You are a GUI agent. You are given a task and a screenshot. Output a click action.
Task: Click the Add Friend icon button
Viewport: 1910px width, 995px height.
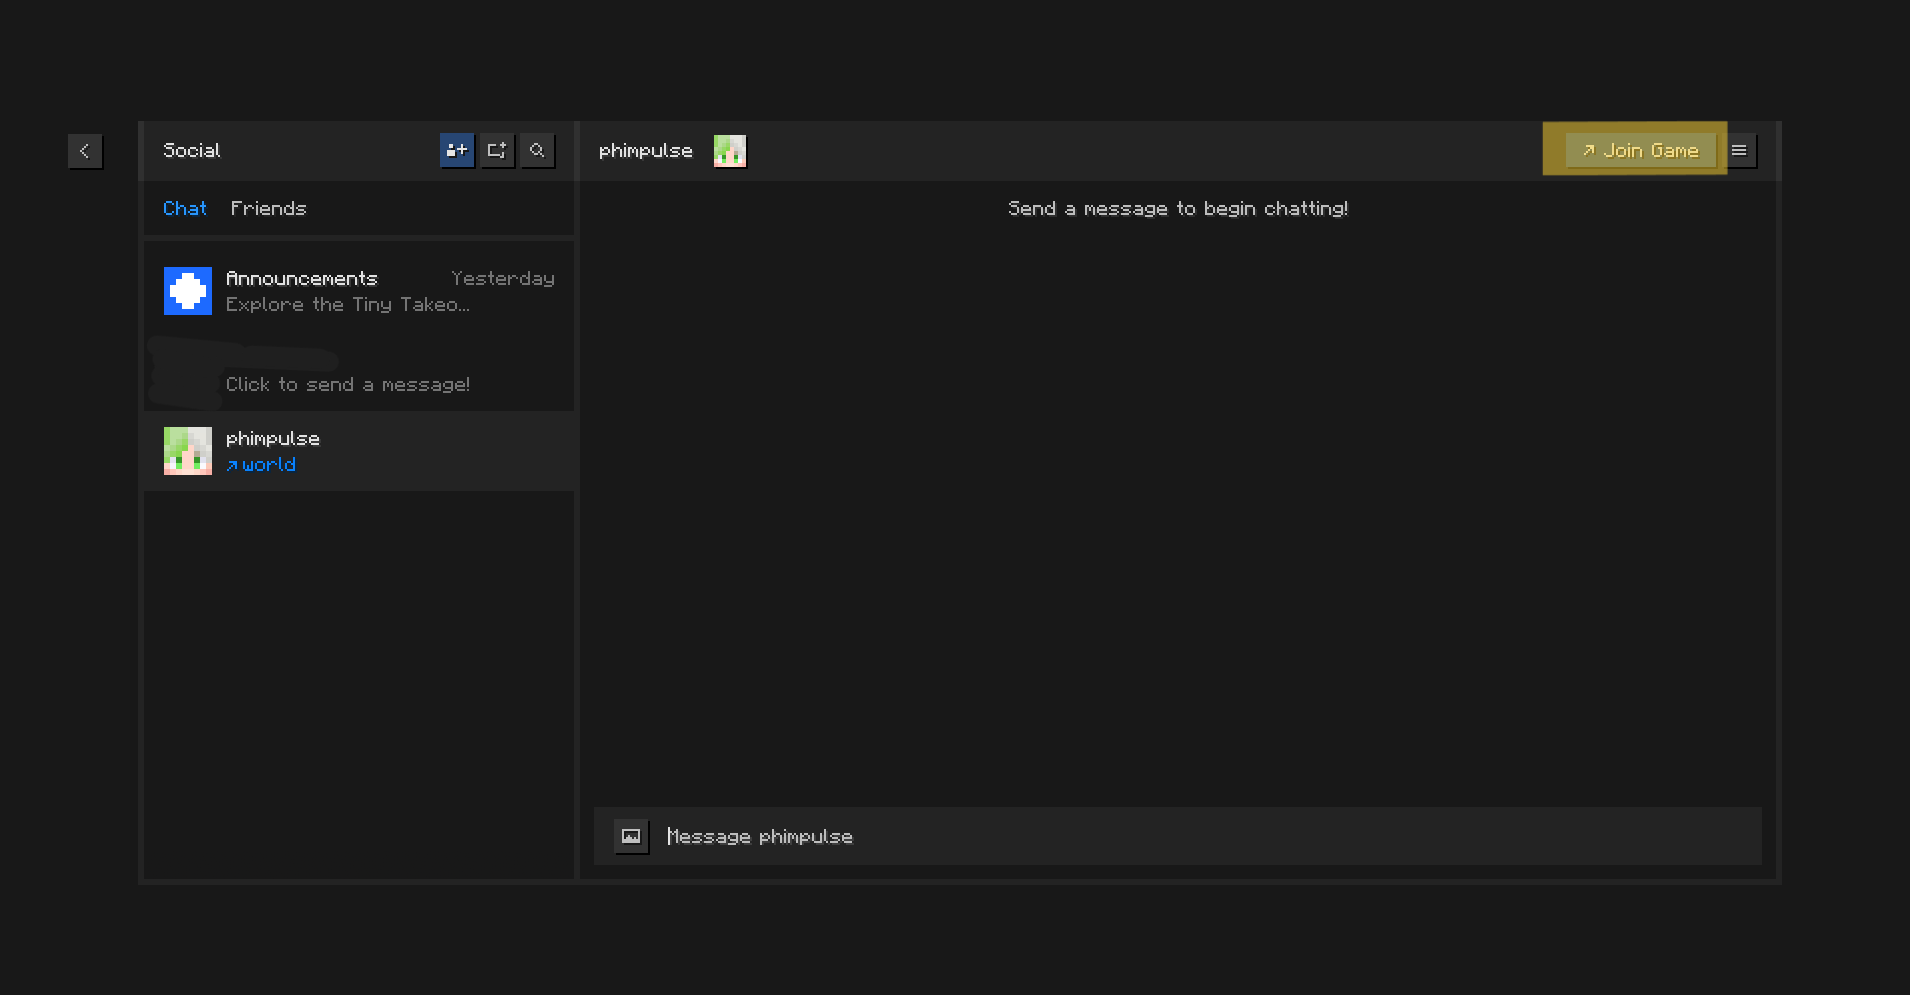(x=457, y=151)
